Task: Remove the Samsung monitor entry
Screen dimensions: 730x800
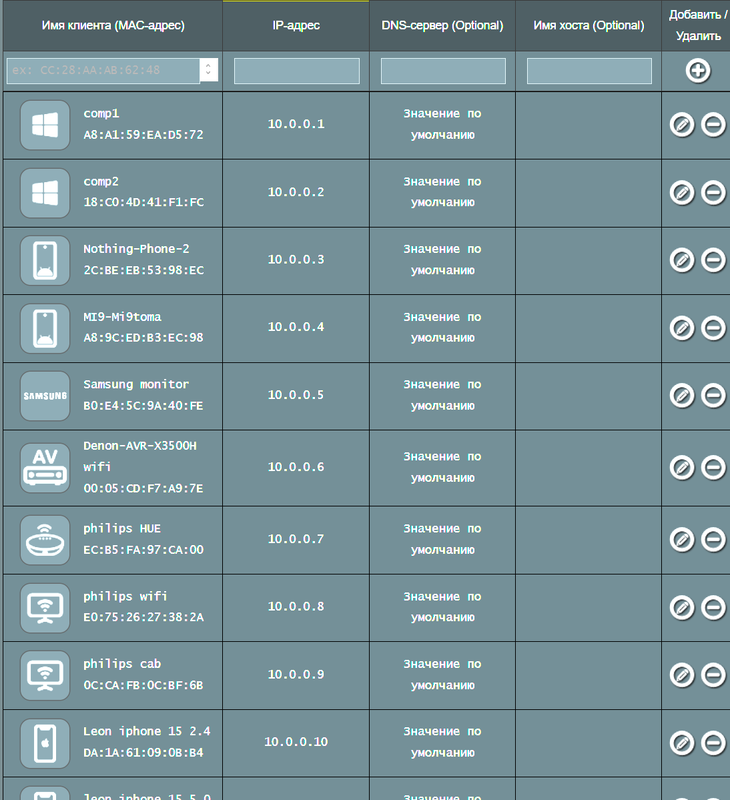Action: 713,395
